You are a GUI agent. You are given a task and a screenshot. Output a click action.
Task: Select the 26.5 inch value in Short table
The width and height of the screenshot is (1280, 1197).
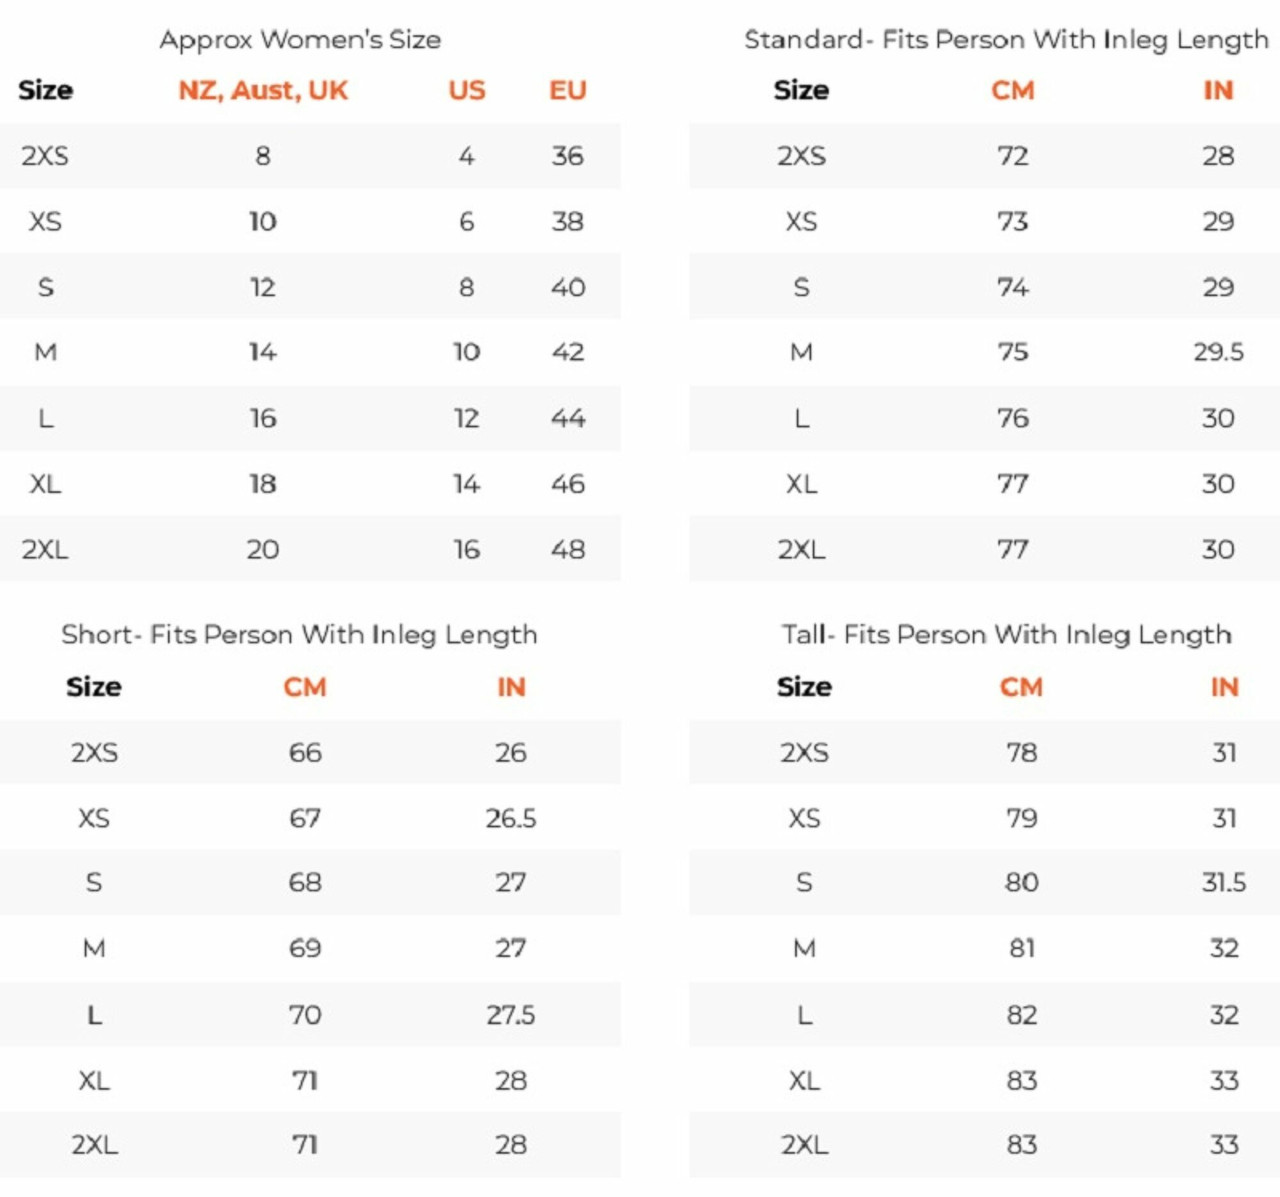pyautogui.click(x=510, y=819)
